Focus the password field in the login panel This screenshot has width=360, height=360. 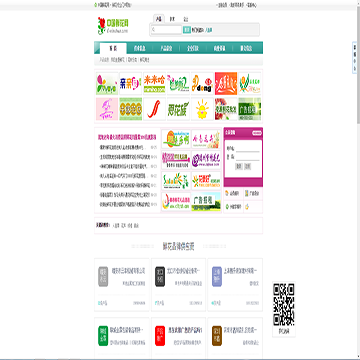coord(247,157)
